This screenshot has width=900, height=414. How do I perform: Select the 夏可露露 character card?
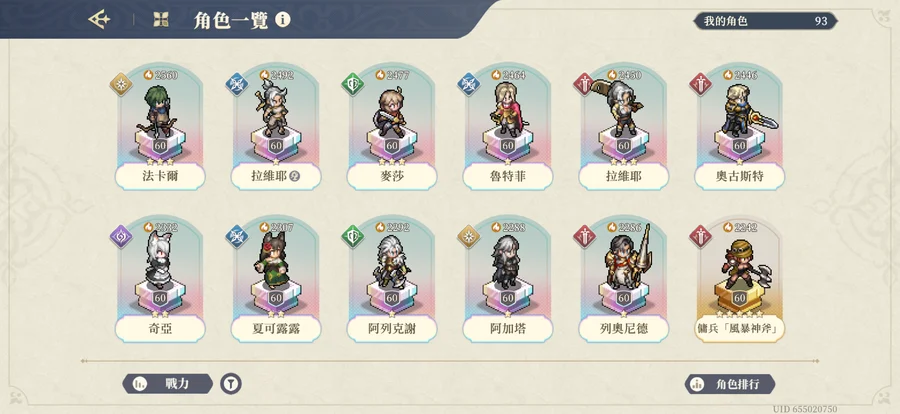276,279
